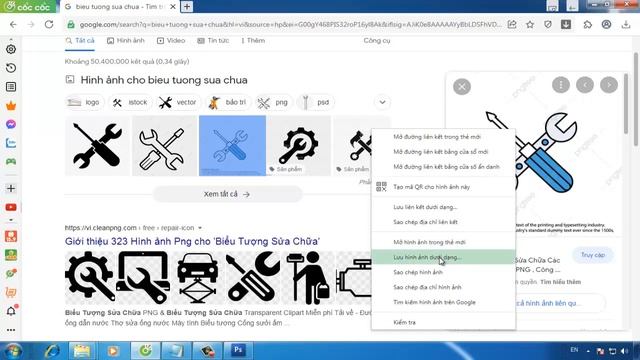640x360 pixels.
Task: Add a new sidebar shortcut with plus icon
Action: pyautogui.click(x=11, y=188)
